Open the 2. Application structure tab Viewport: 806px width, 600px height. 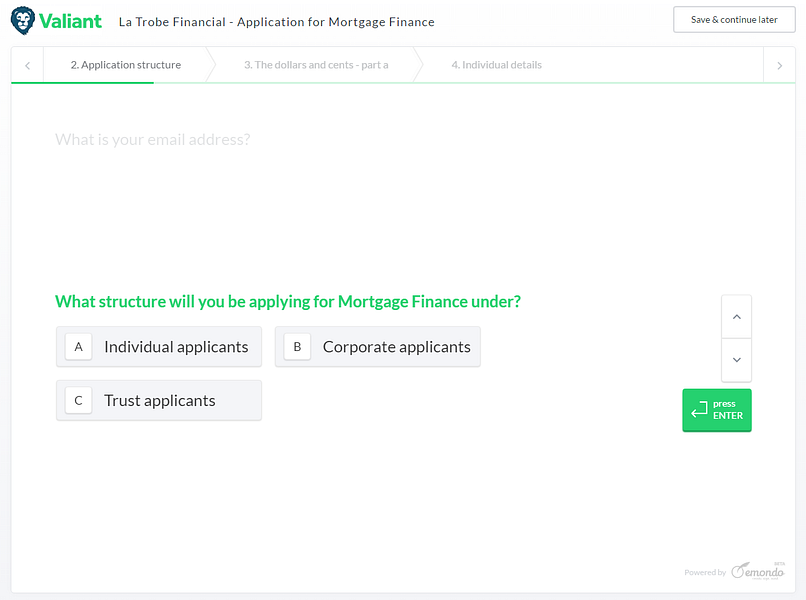126,65
